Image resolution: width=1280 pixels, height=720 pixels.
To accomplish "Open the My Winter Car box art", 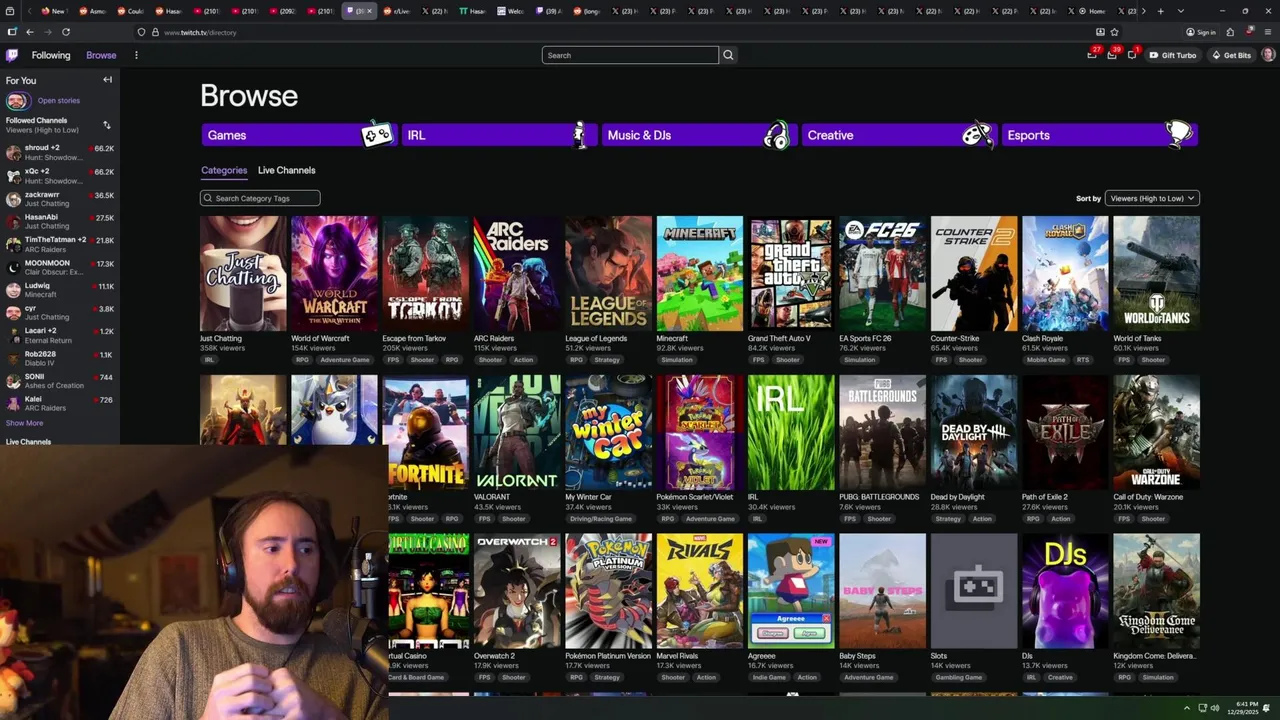I will coord(608,432).
